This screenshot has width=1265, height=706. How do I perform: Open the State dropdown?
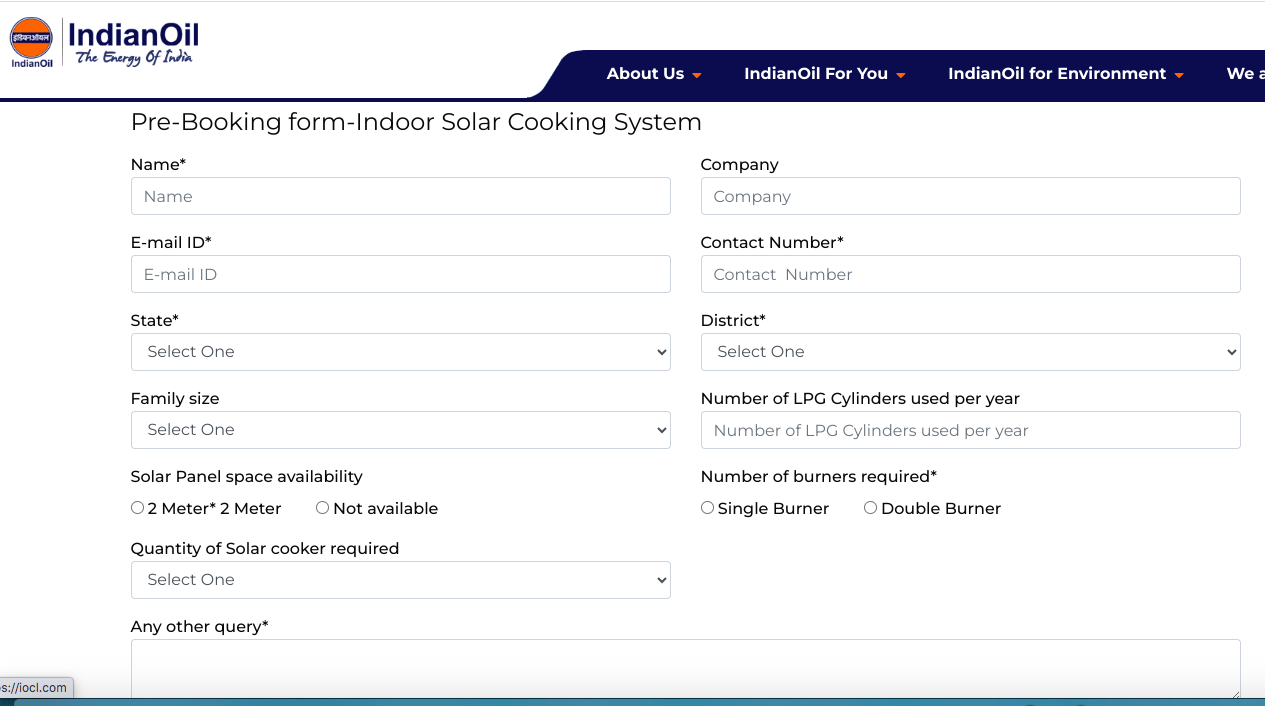[x=400, y=352]
